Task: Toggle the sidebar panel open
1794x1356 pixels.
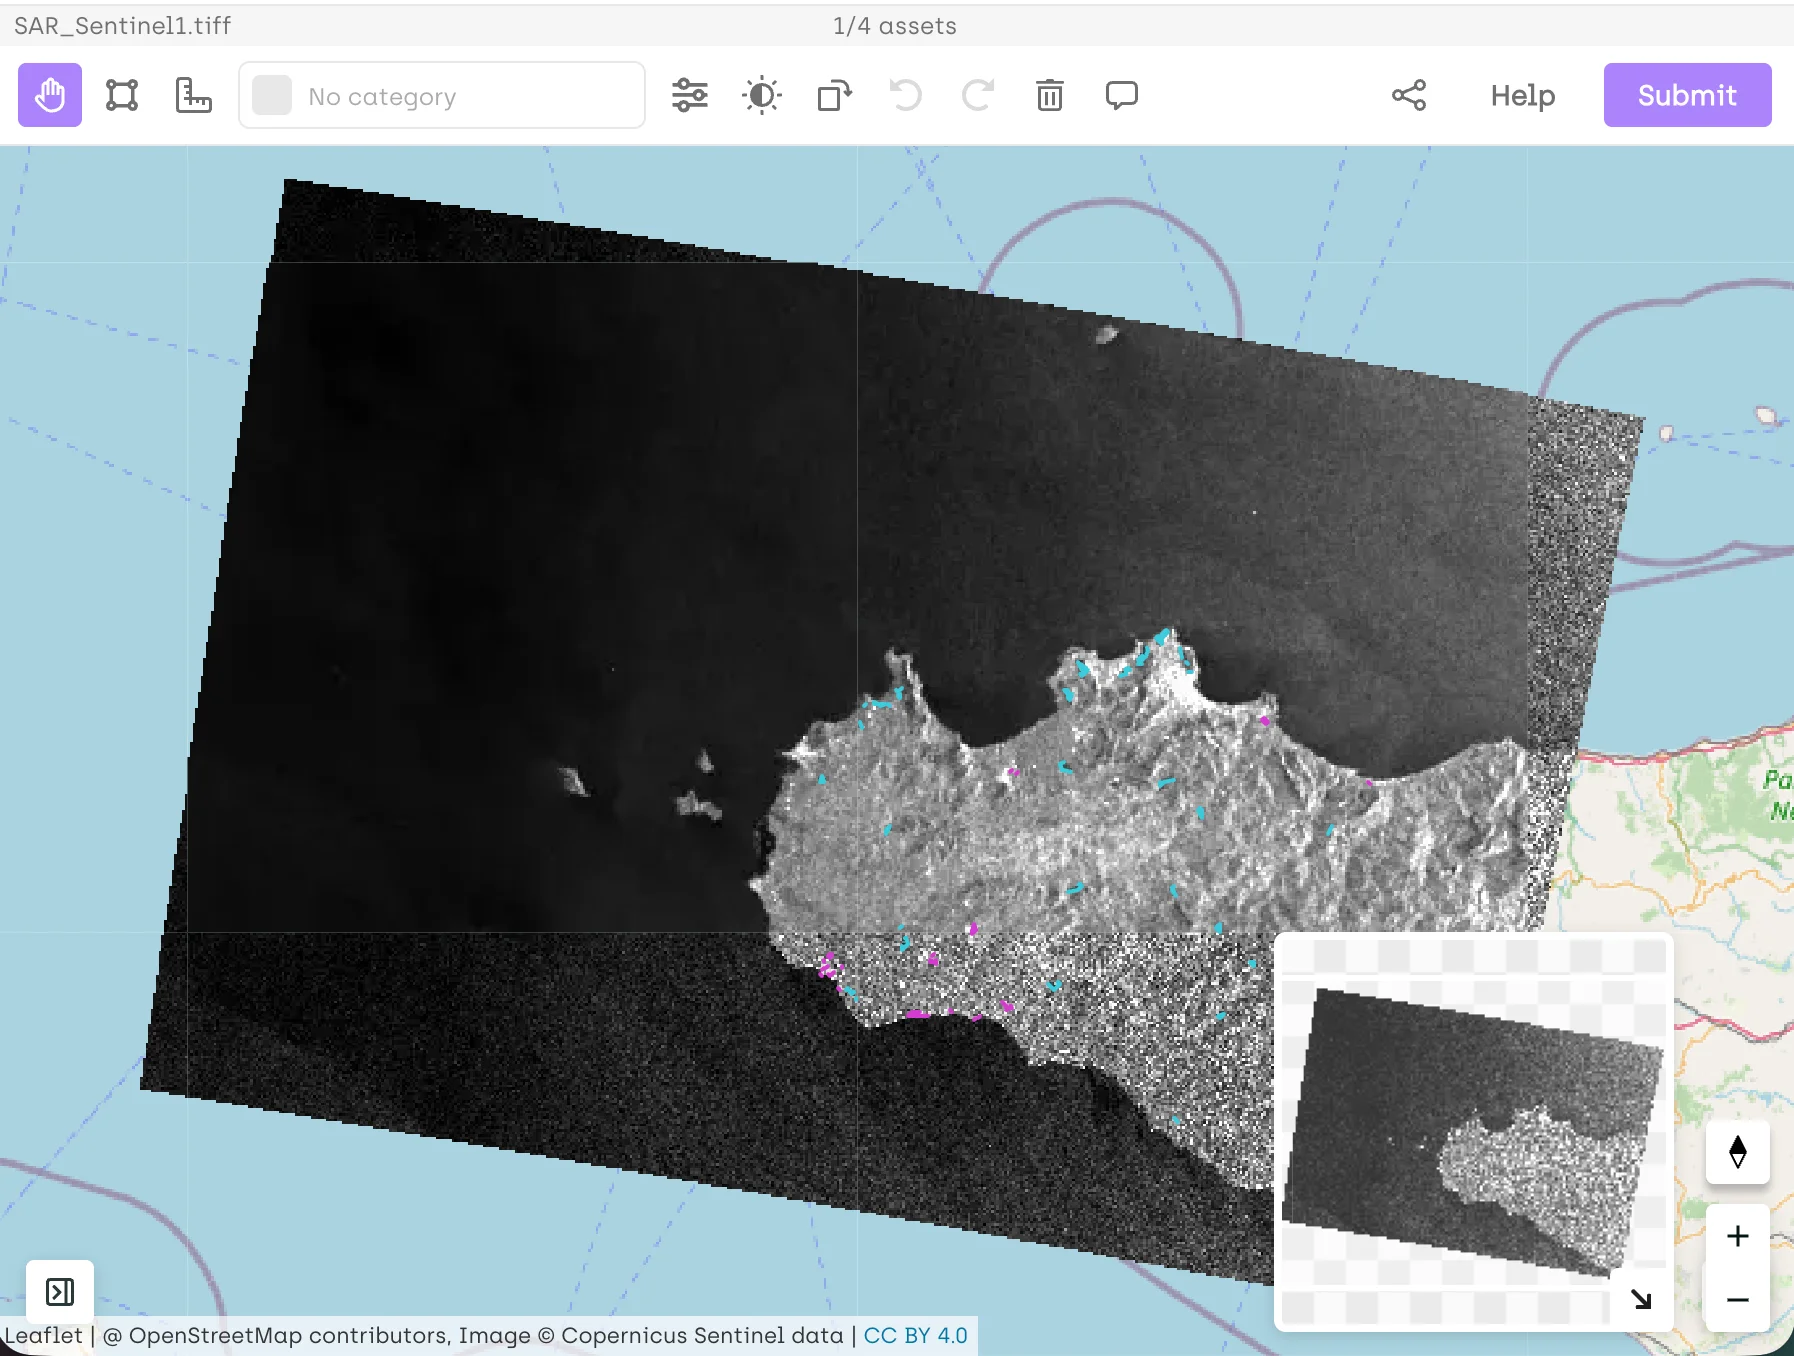Action: [60, 1291]
